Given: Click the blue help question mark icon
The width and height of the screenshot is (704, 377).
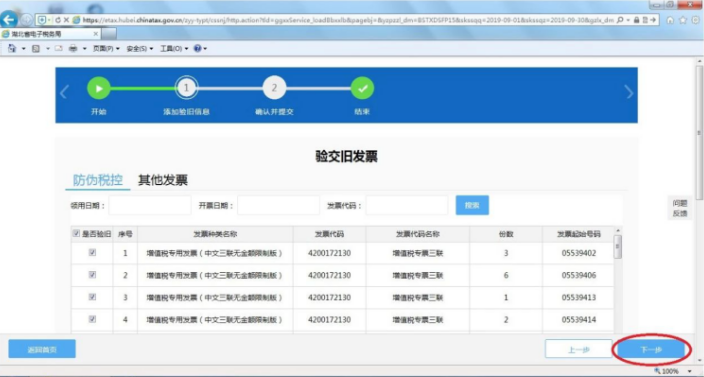Looking at the screenshot, I should (197, 48).
